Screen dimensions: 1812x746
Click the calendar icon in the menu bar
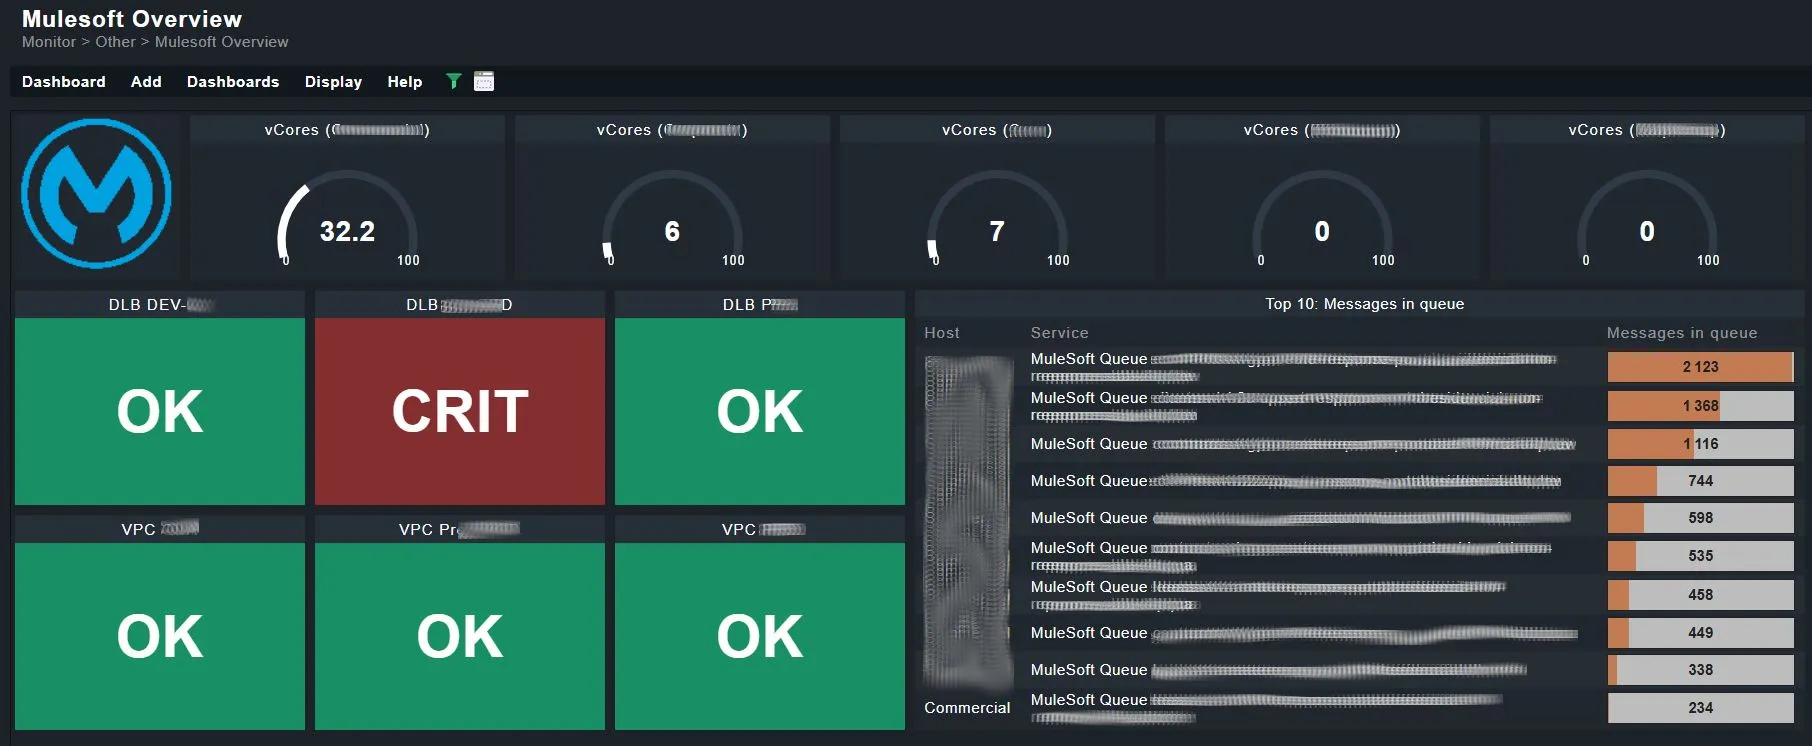point(484,81)
